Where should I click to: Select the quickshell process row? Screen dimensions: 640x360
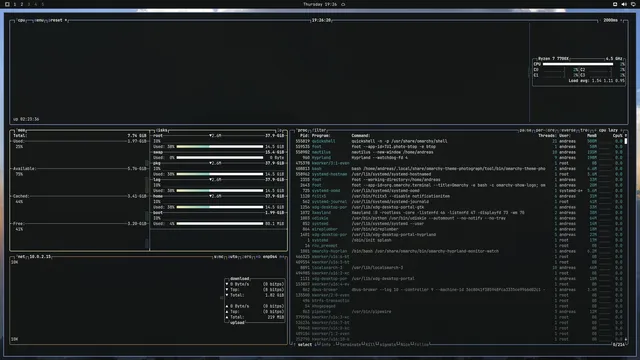point(459,141)
